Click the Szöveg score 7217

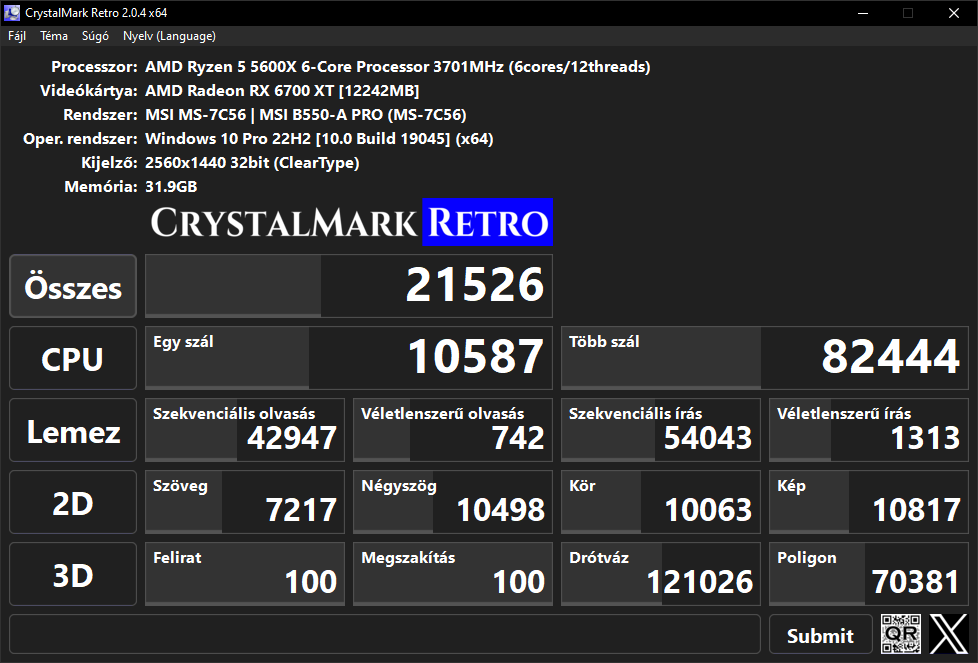(x=244, y=503)
